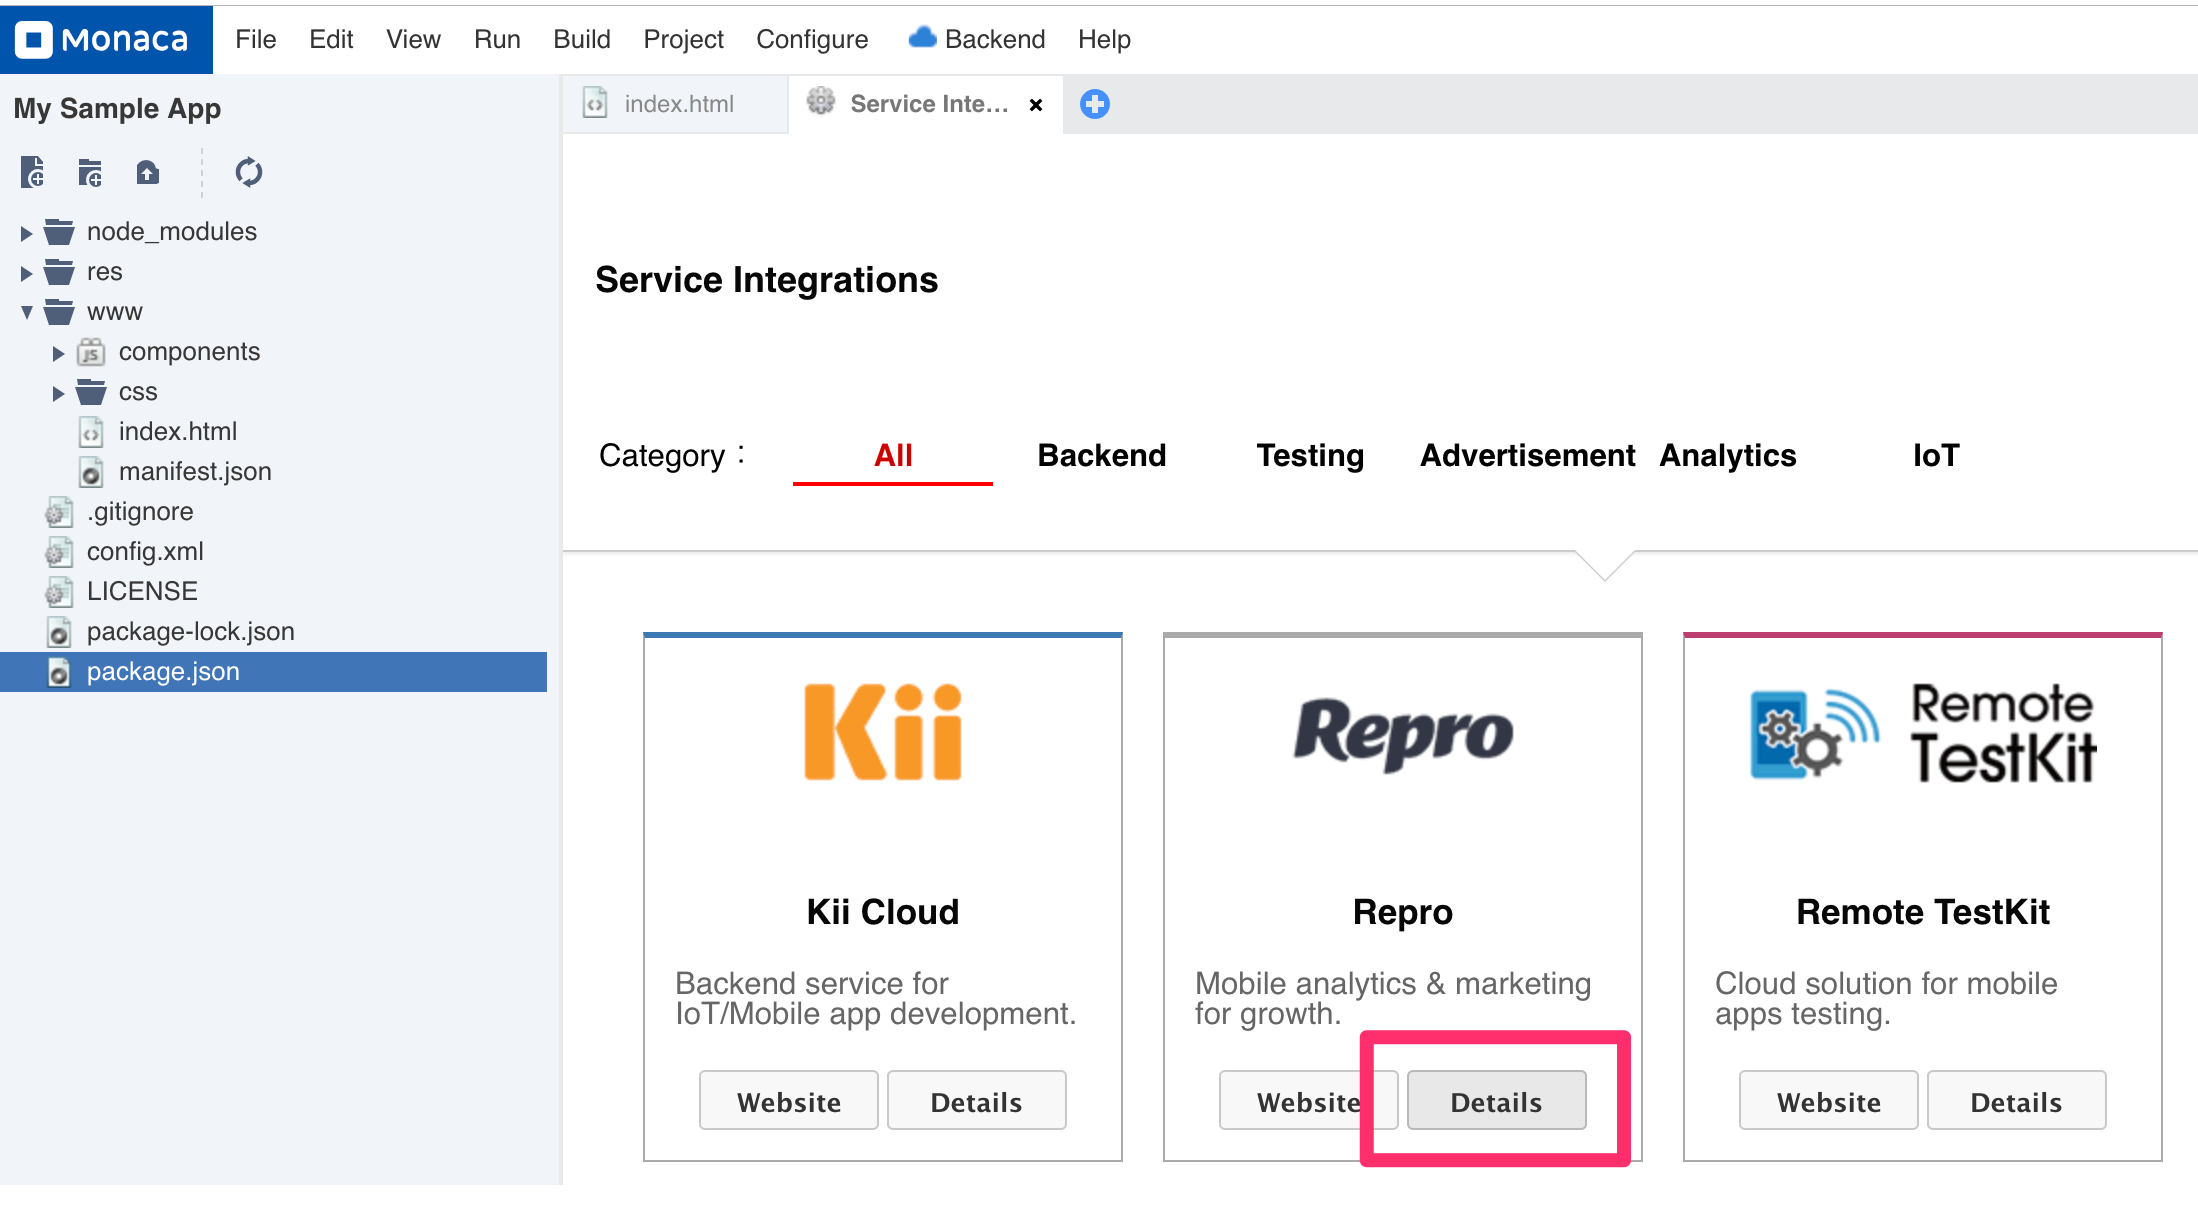Select the Advertisement category filter
The image size is (2198, 1226).
click(1528, 456)
